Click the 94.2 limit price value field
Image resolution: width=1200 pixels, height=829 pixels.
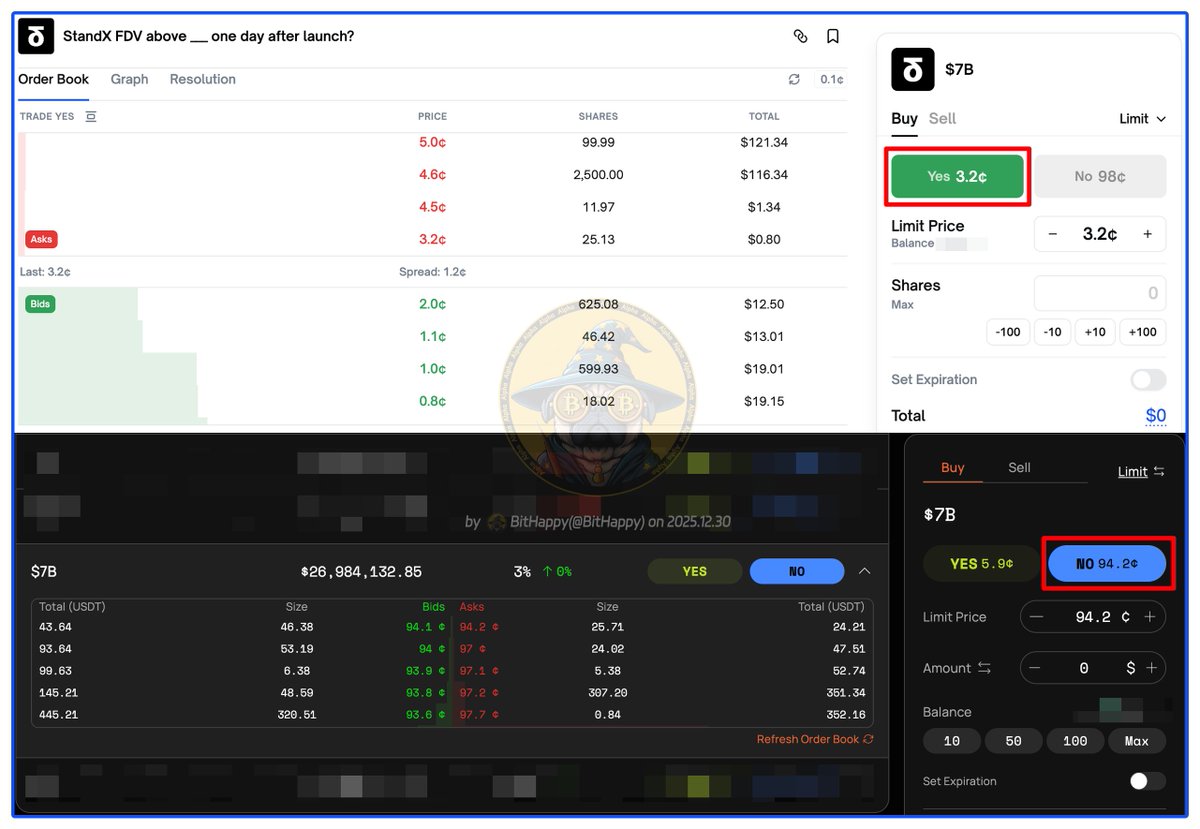[x=1093, y=617]
